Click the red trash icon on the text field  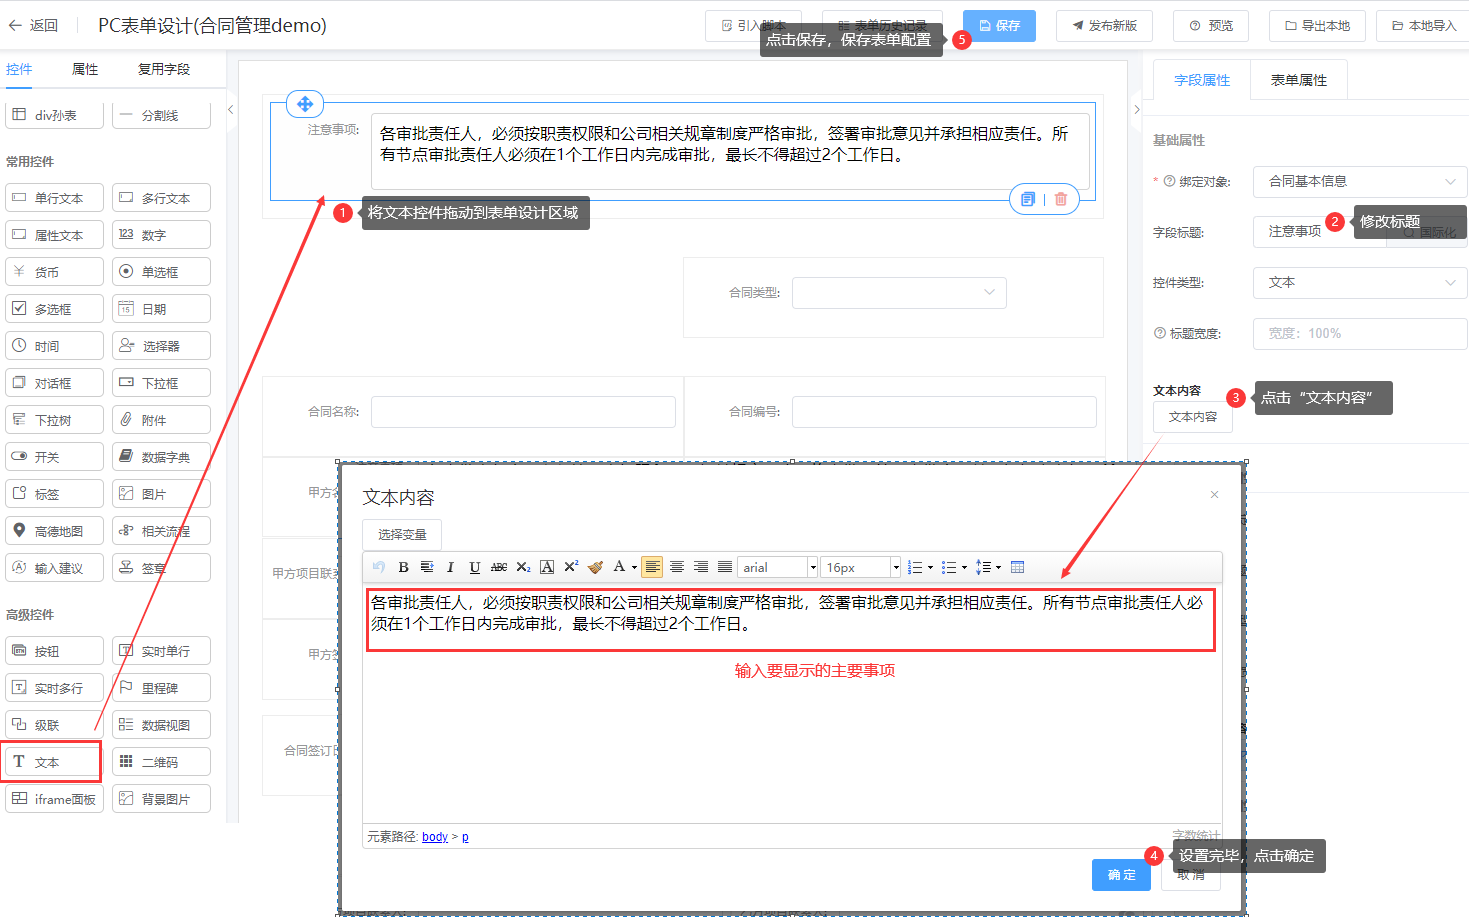(1061, 199)
